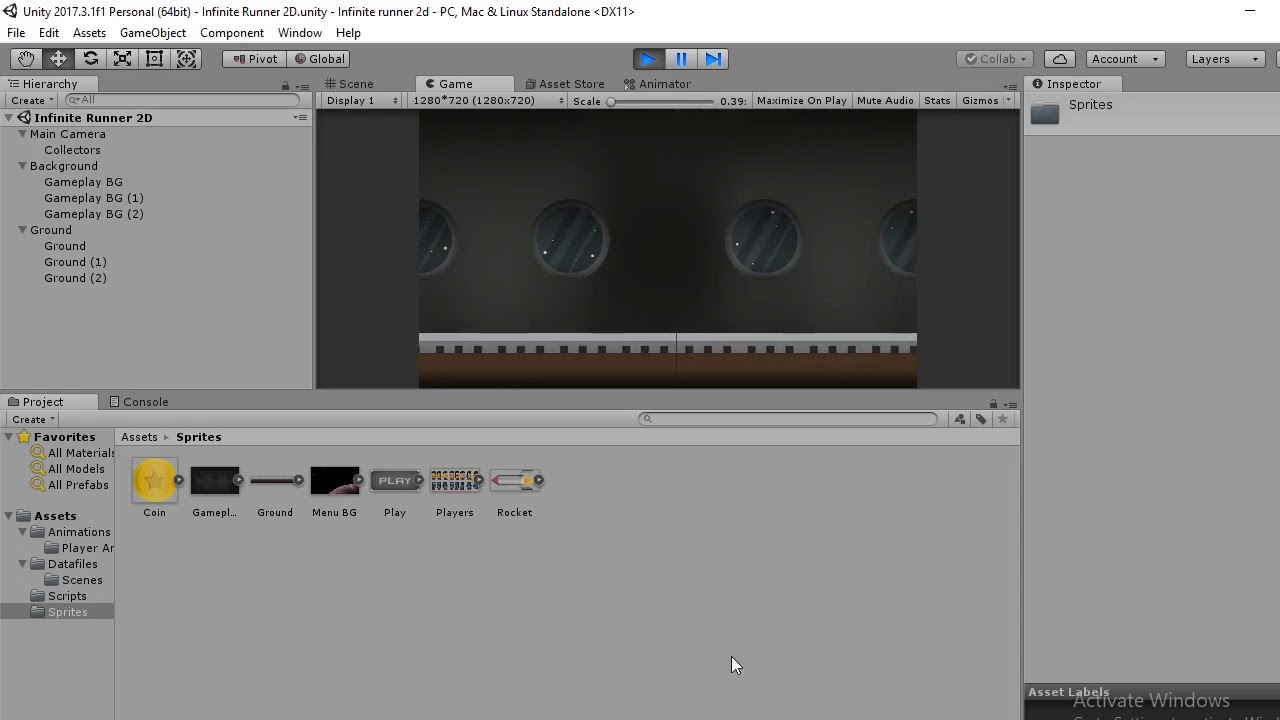
Task: Select Gameplay BG (2) object
Action: pyautogui.click(x=94, y=214)
